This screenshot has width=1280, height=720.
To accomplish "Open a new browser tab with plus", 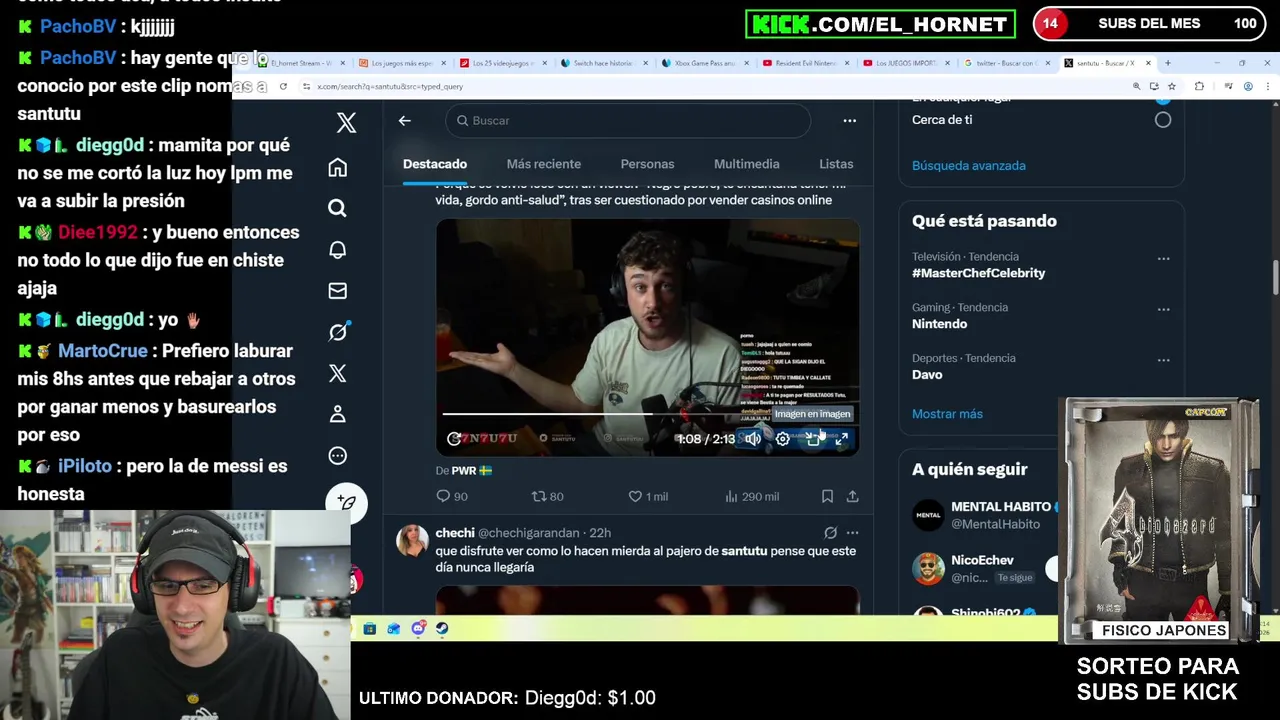I will point(1167,63).
